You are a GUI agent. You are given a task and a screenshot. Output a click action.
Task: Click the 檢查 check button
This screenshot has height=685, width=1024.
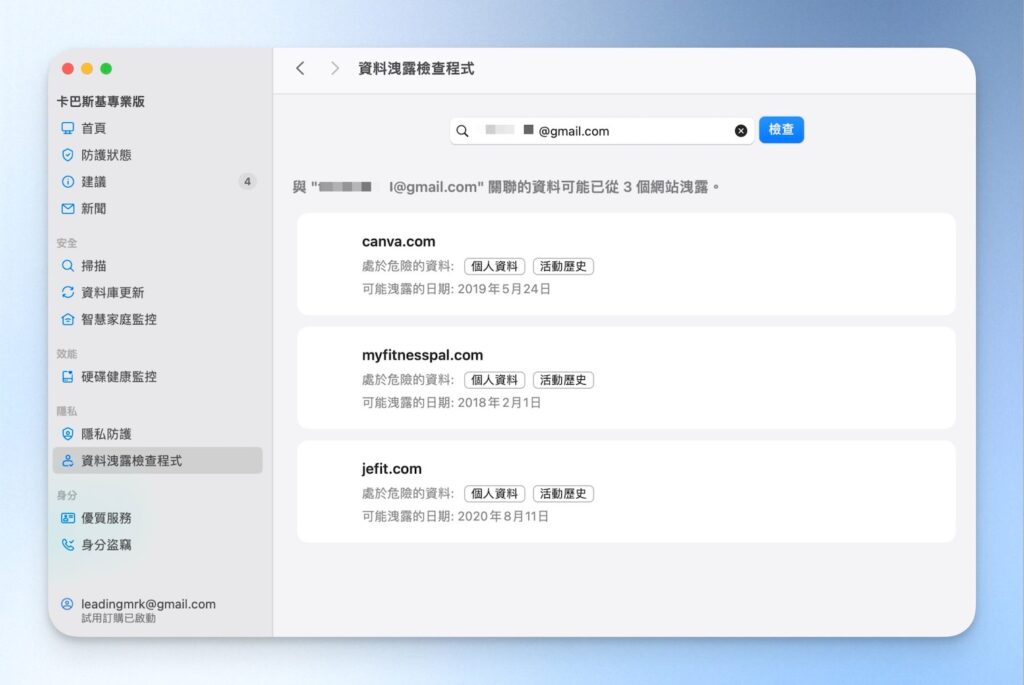point(781,130)
